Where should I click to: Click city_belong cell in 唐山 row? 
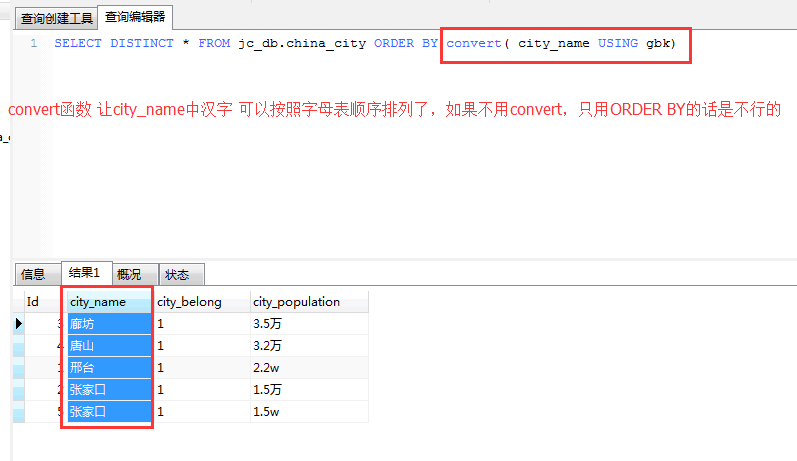(x=202, y=346)
